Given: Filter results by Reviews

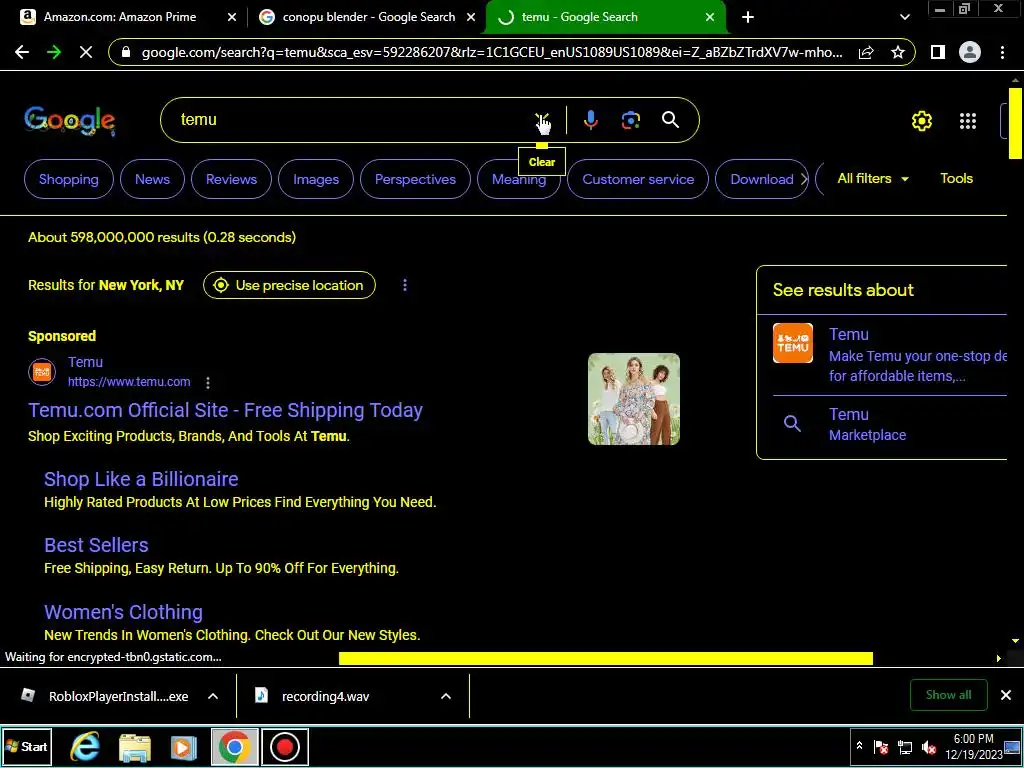Looking at the screenshot, I should point(231,179).
